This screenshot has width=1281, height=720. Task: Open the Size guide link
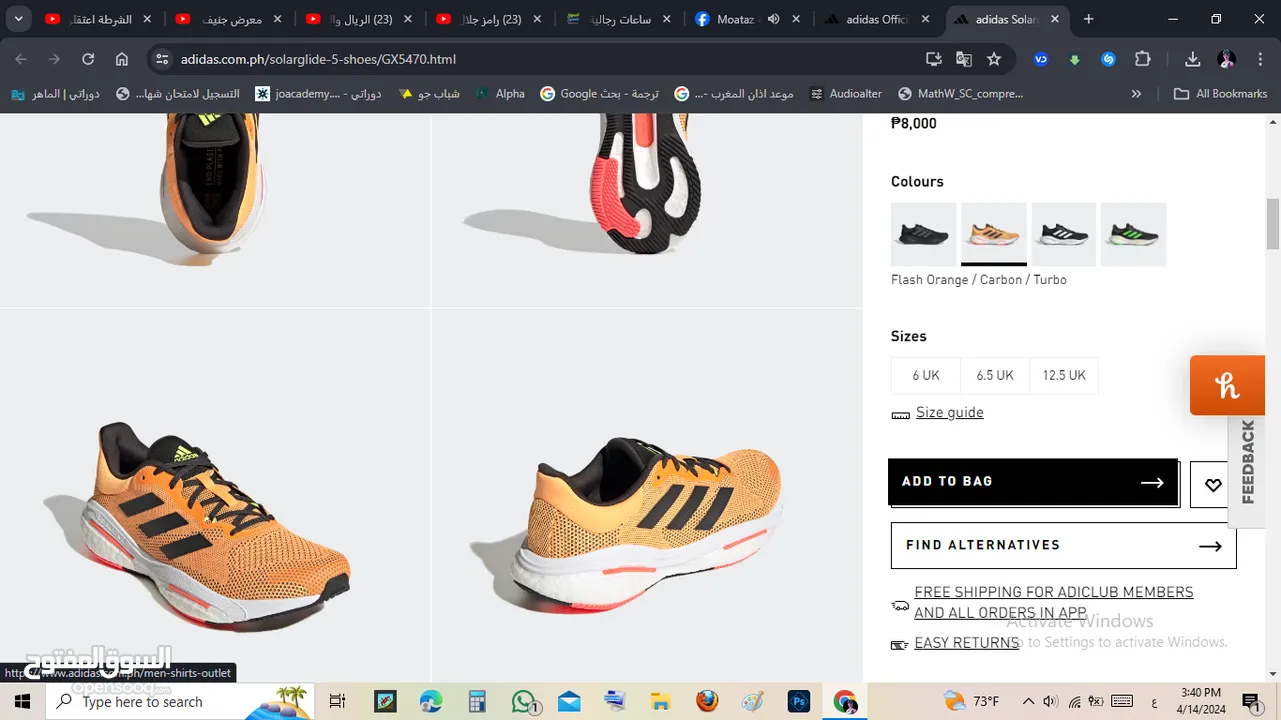point(950,412)
